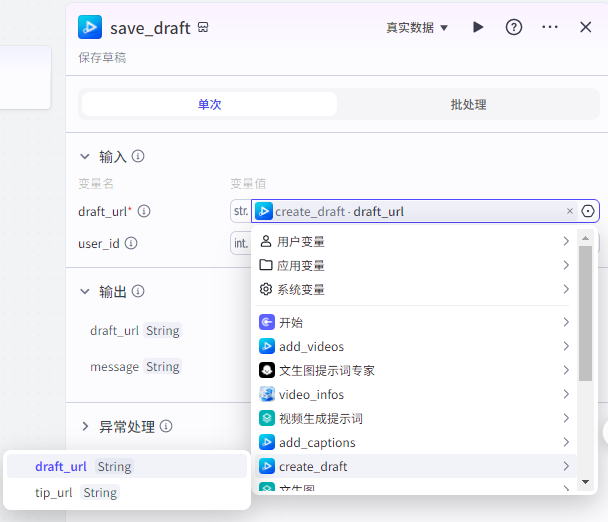608x522 pixels.
Task: Open the more options ellipsis menu
Action: coord(550,27)
